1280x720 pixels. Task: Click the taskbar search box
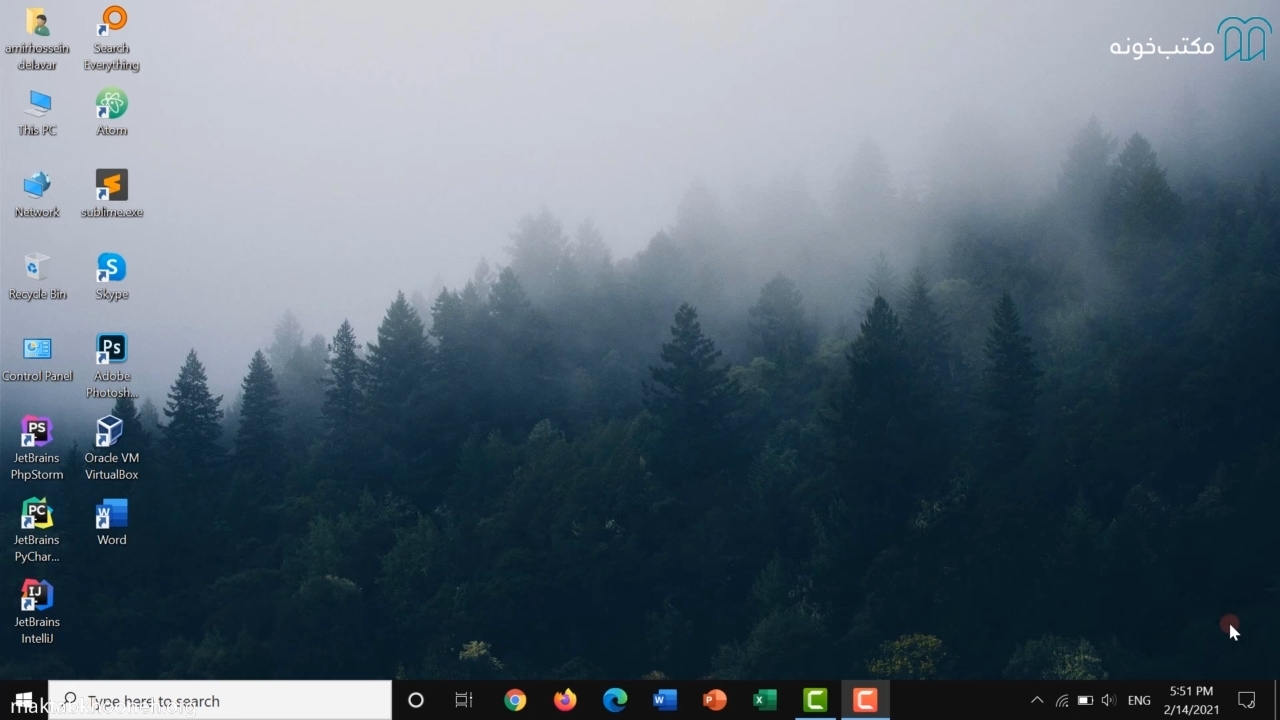220,700
